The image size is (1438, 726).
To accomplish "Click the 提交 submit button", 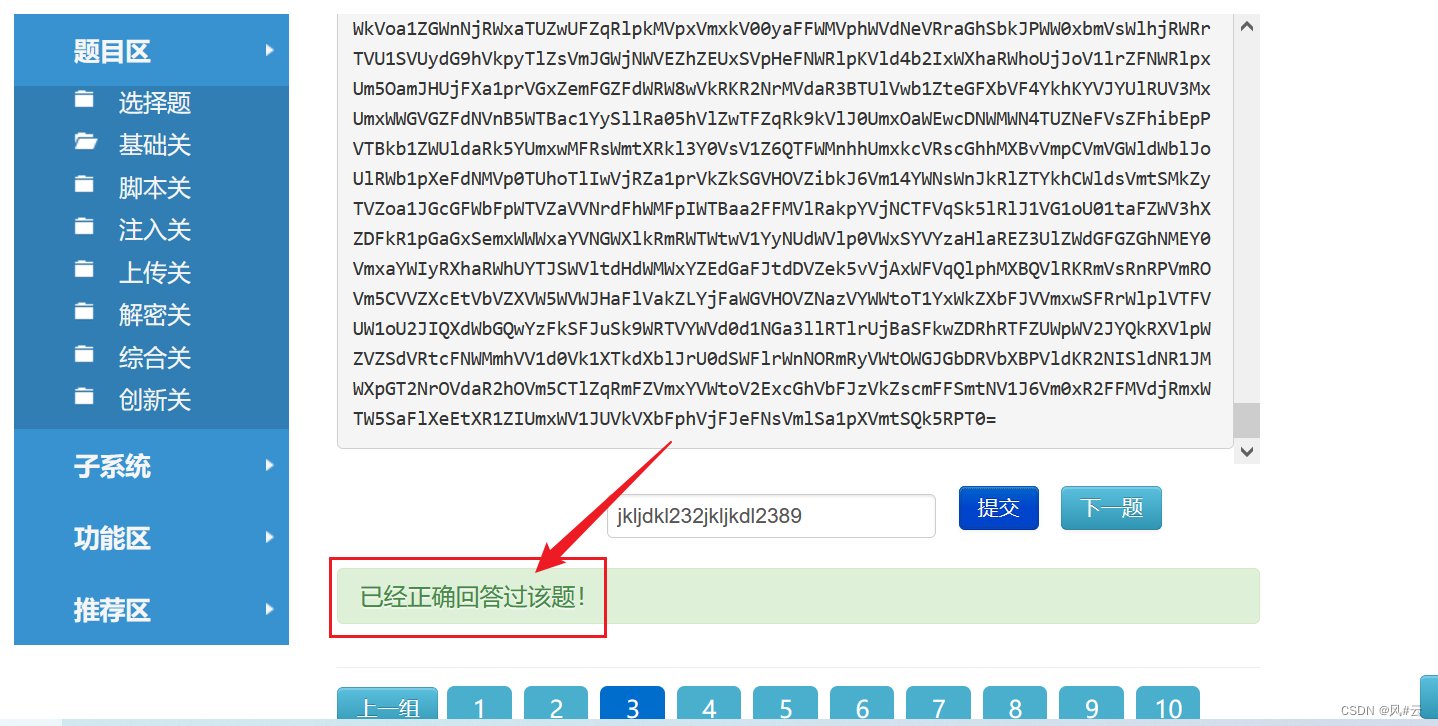I will coord(999,508).
